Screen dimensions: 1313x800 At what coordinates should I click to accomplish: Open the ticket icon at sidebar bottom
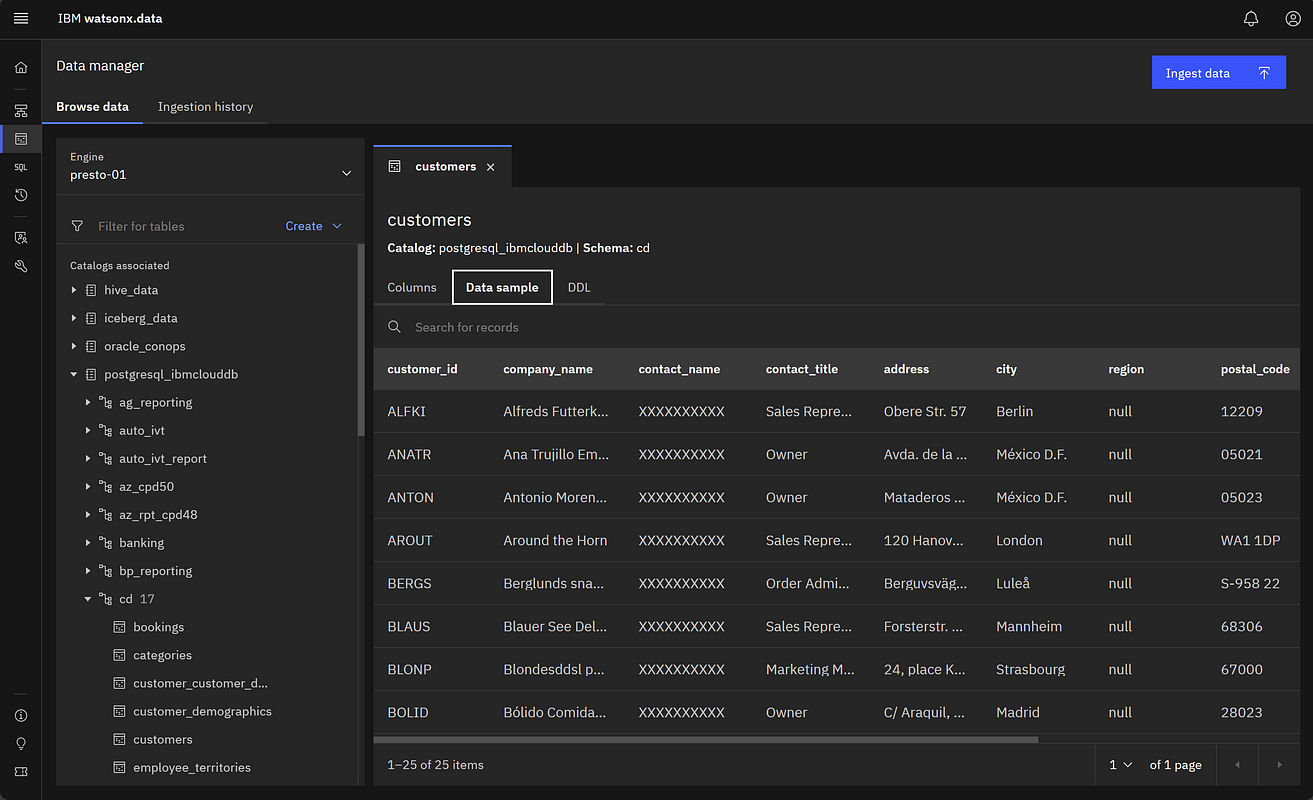coord(21,772)
